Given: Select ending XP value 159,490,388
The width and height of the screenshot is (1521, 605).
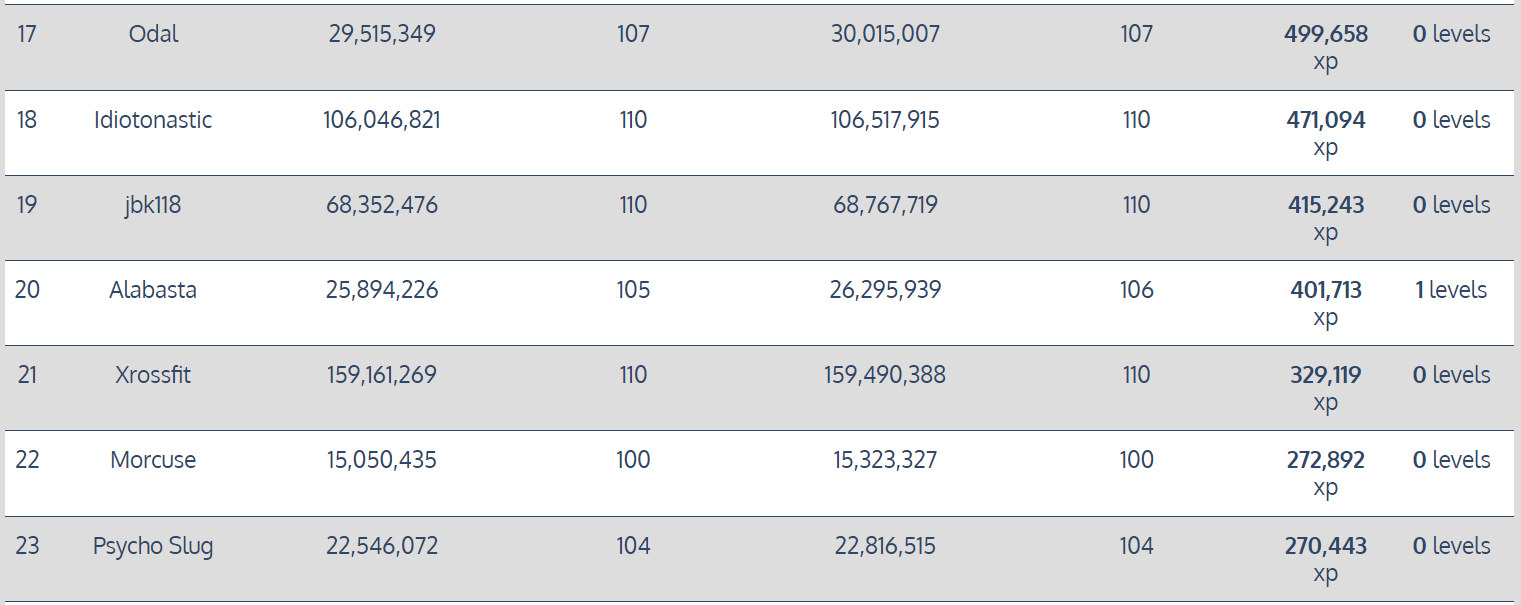Looking at the screenshot, I should (885, 375).
